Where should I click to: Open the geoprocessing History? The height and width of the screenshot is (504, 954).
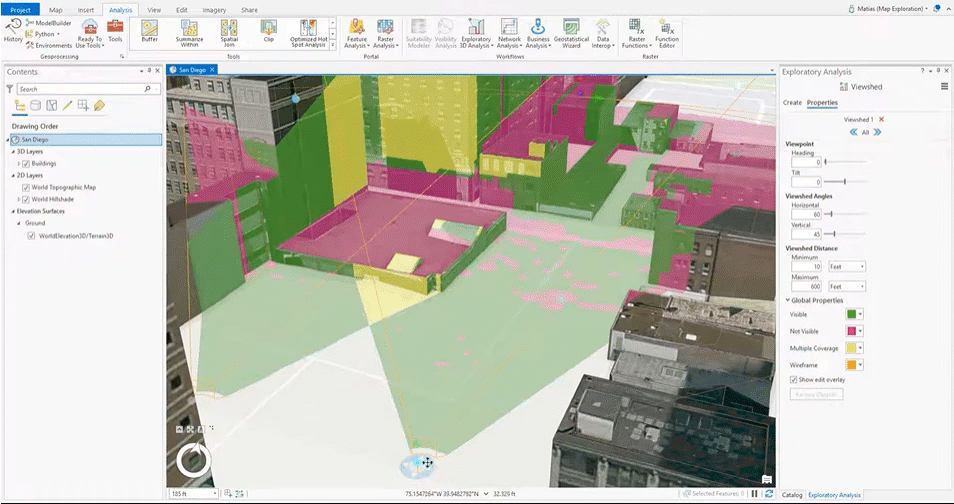(x=13, y=31)
